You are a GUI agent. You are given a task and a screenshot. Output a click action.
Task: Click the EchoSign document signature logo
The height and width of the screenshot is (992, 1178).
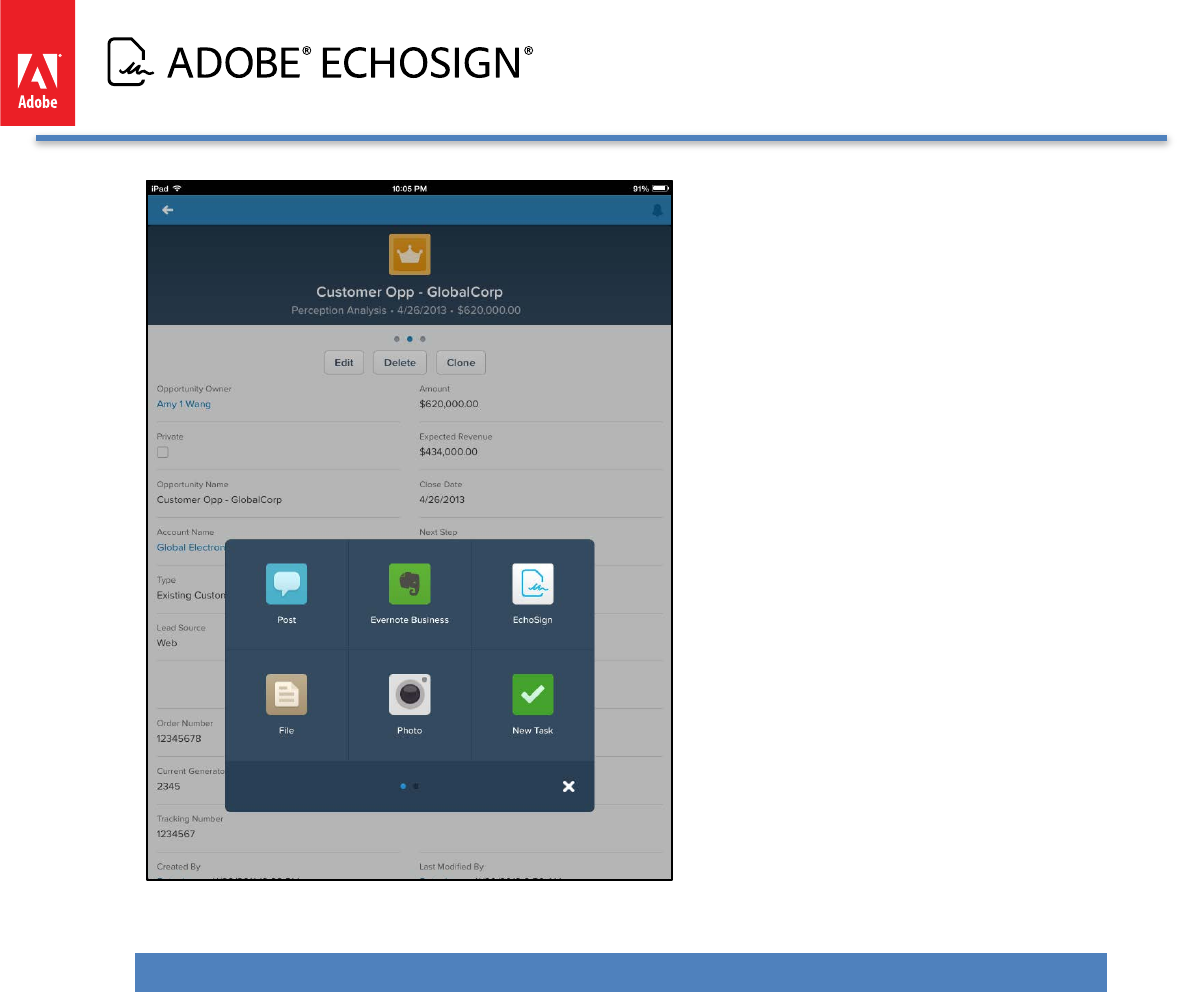tap(130, 62)
